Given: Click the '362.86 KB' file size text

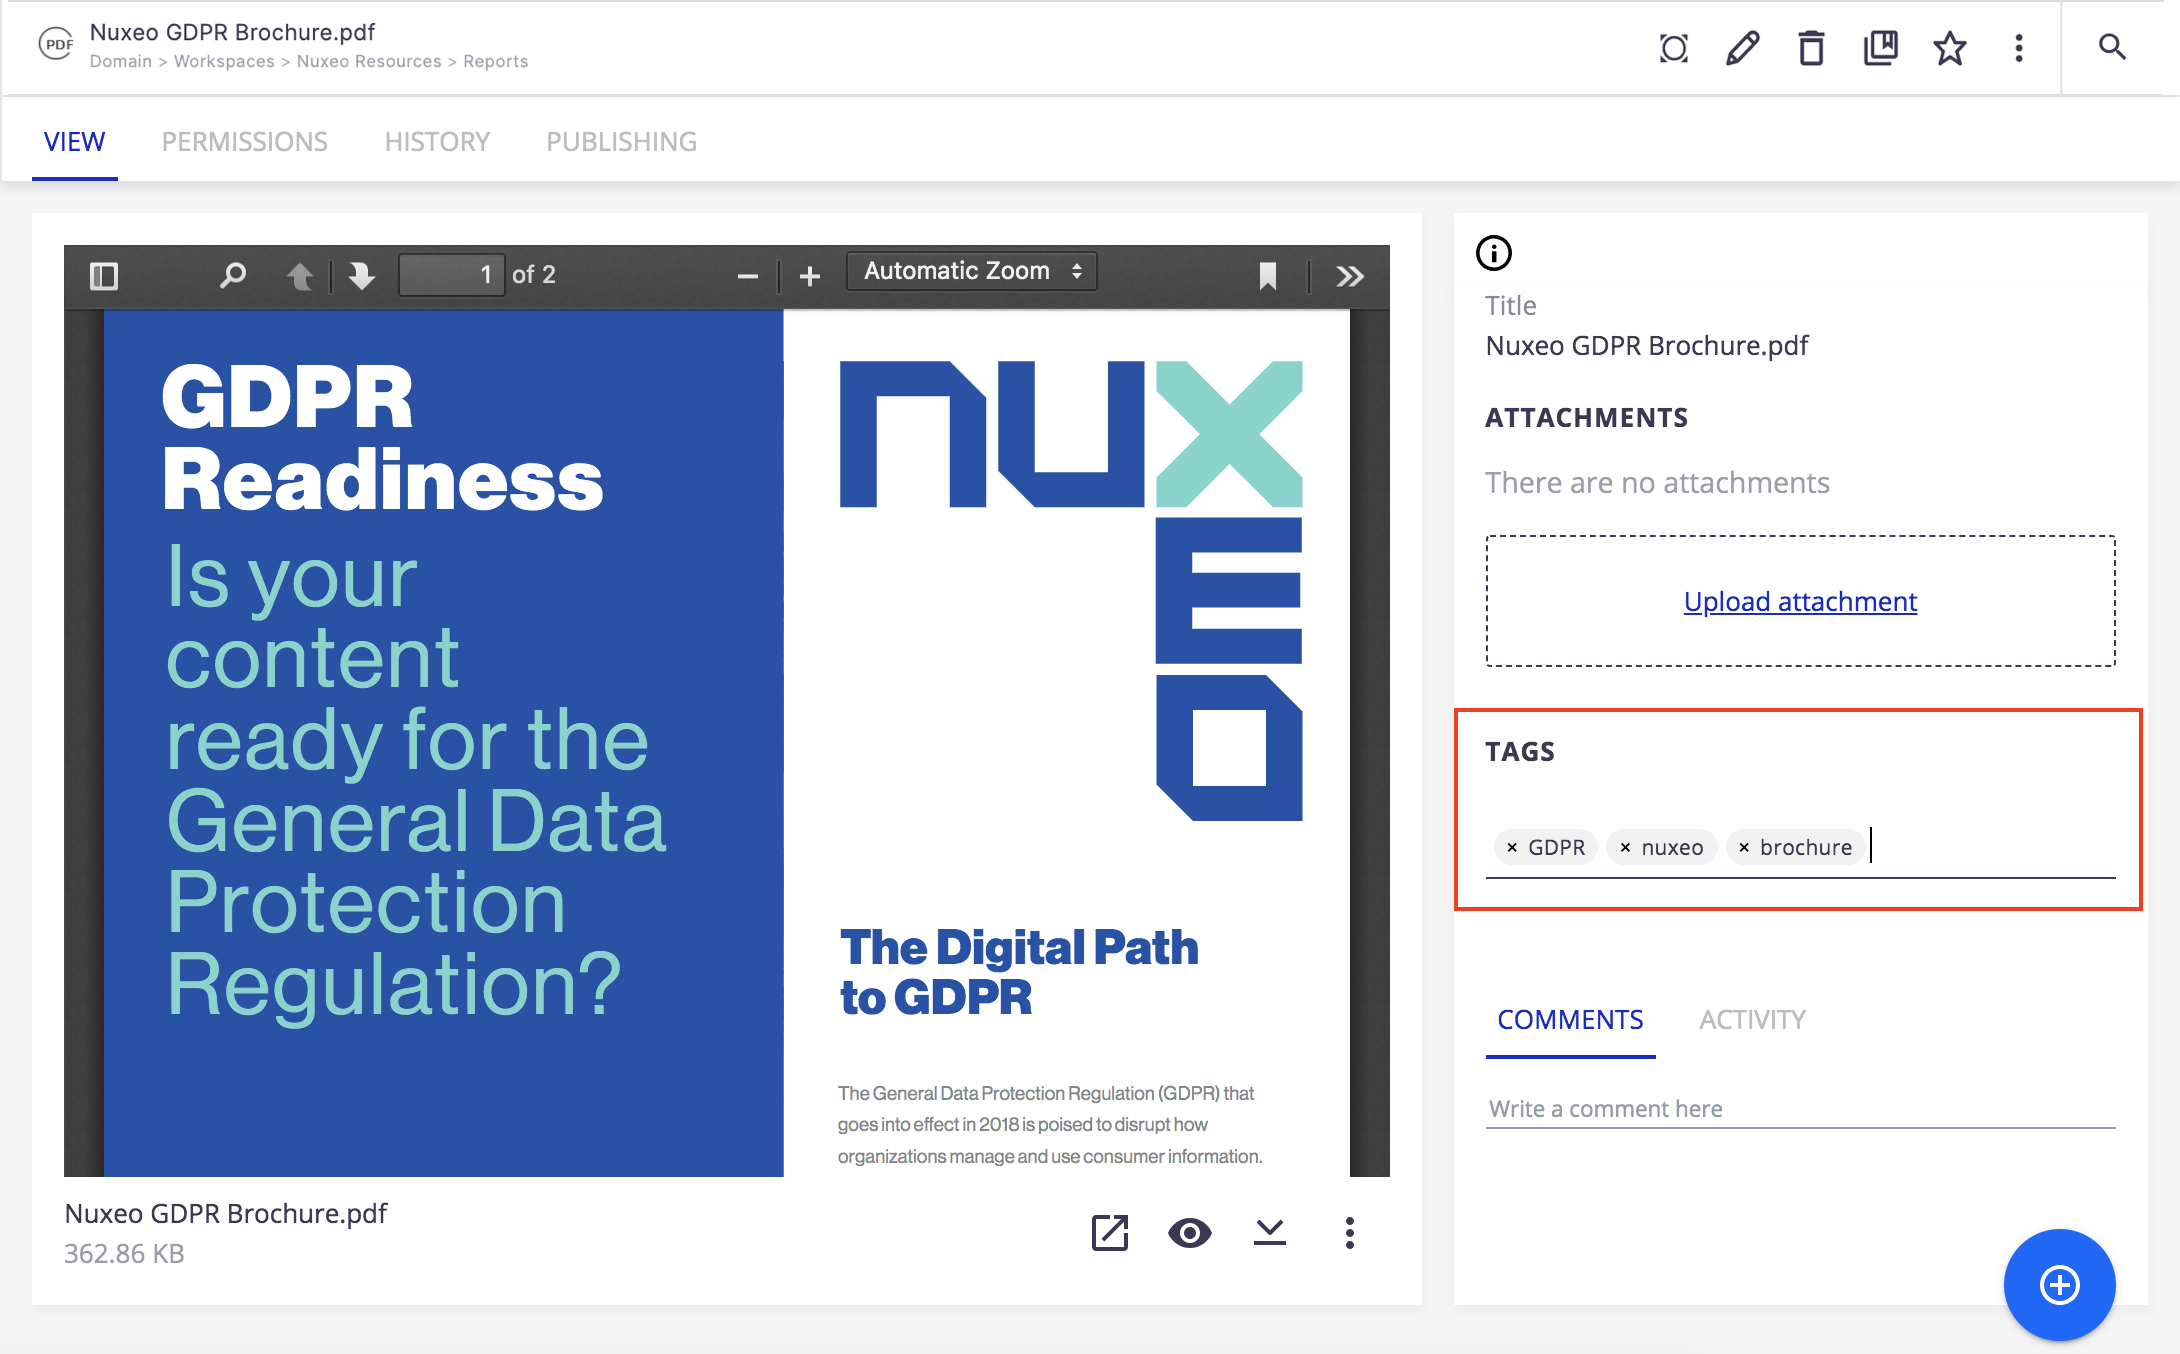Looking at the screenshot, I should tap(124, 1254).
